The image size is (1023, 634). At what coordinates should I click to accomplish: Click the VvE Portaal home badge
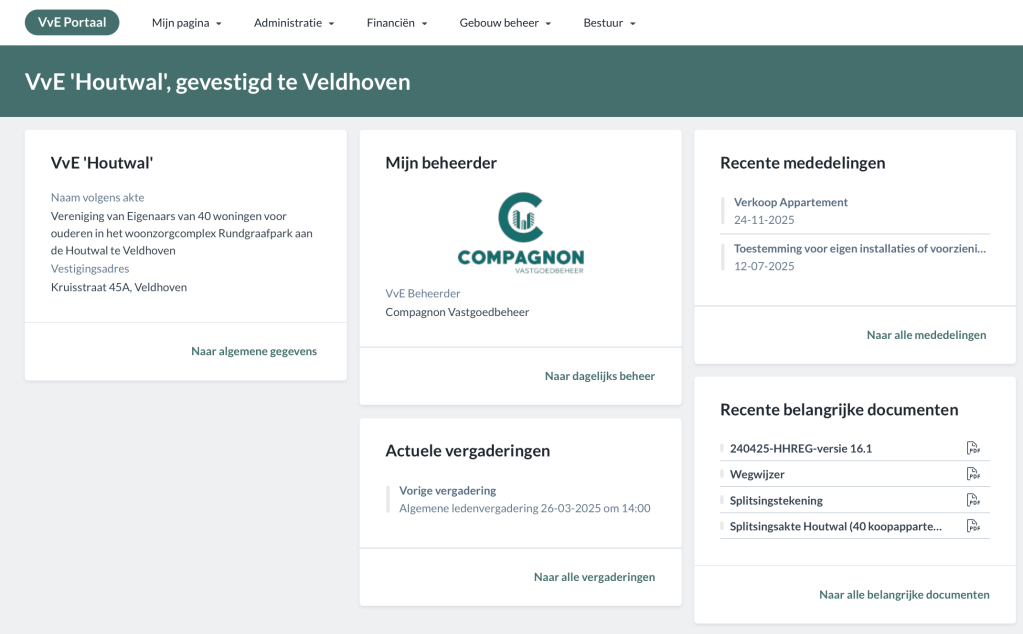[72, 22]
